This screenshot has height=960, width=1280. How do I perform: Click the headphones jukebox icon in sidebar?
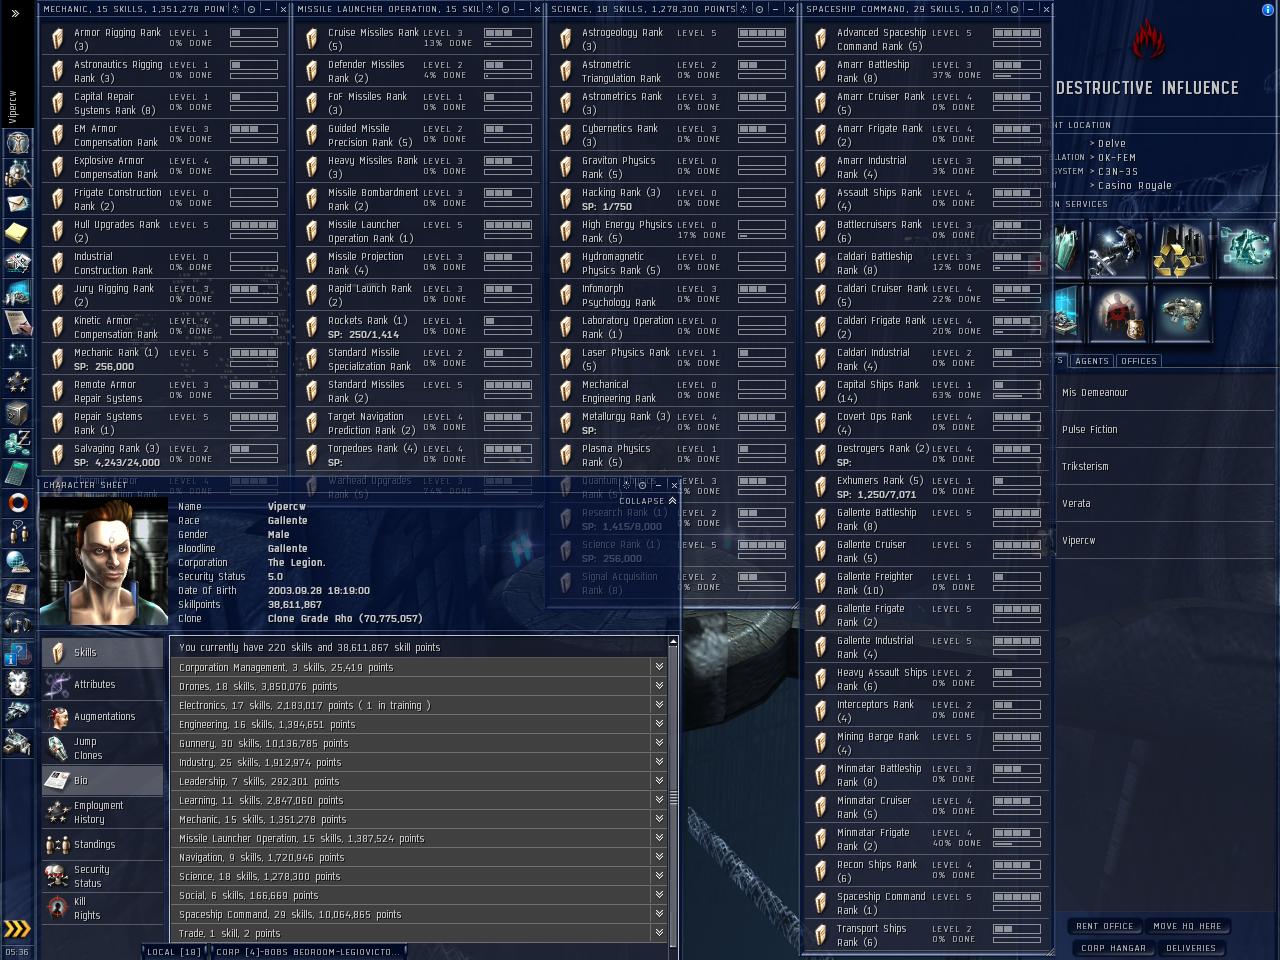[18, 622]
